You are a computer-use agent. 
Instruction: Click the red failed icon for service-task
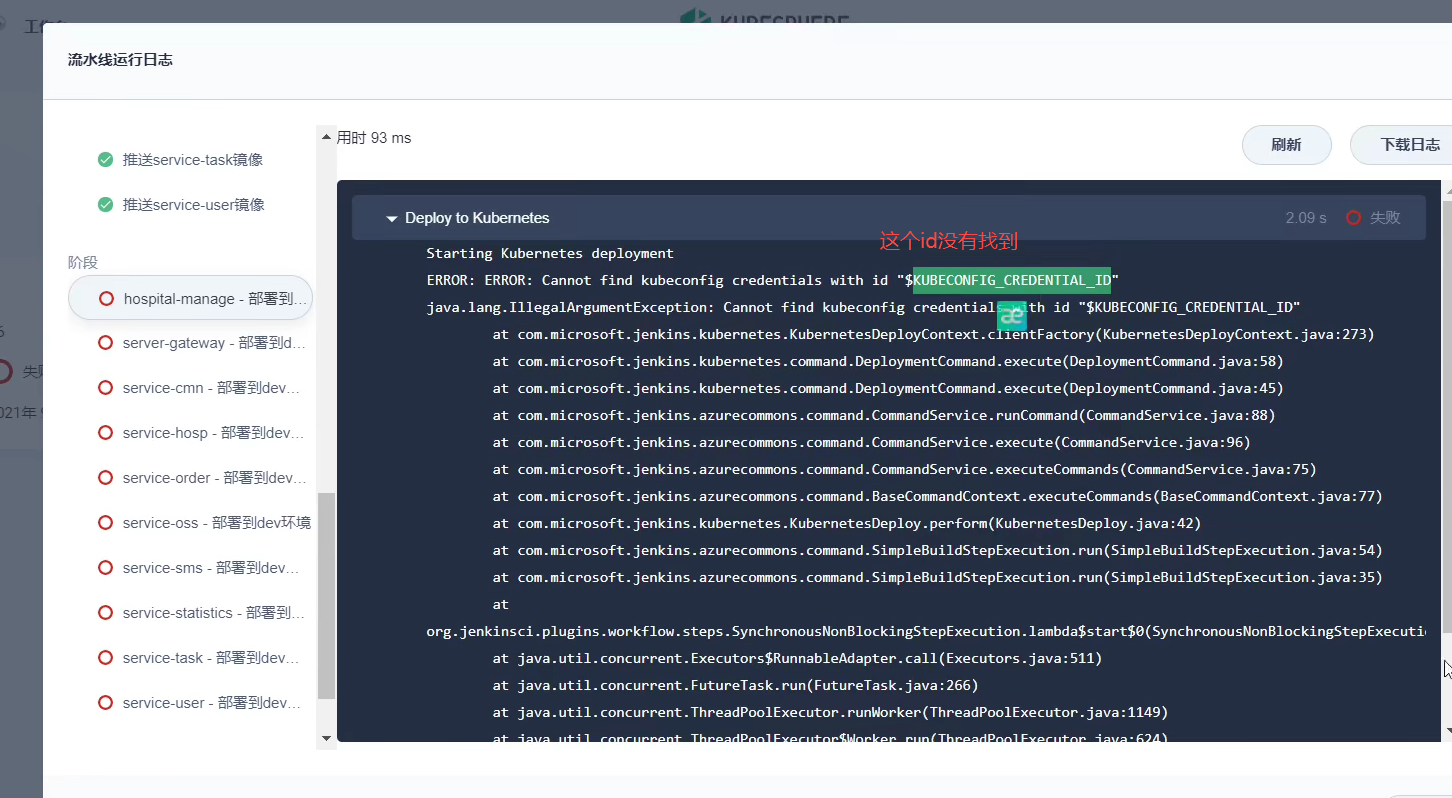105,658
